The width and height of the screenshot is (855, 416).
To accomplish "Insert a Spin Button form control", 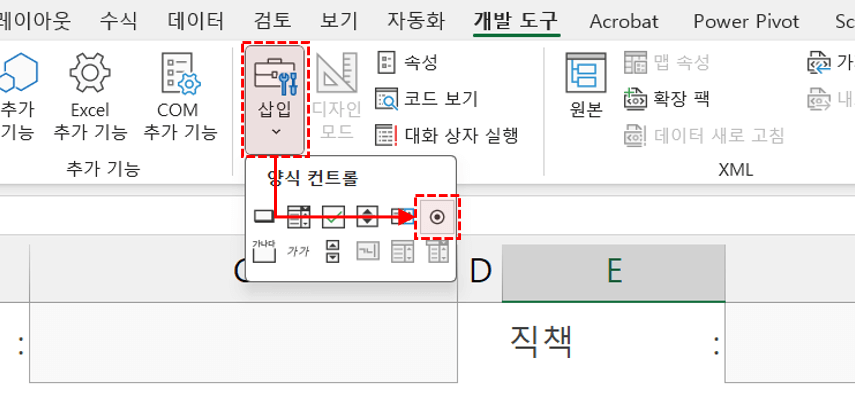I will (368, 216).
